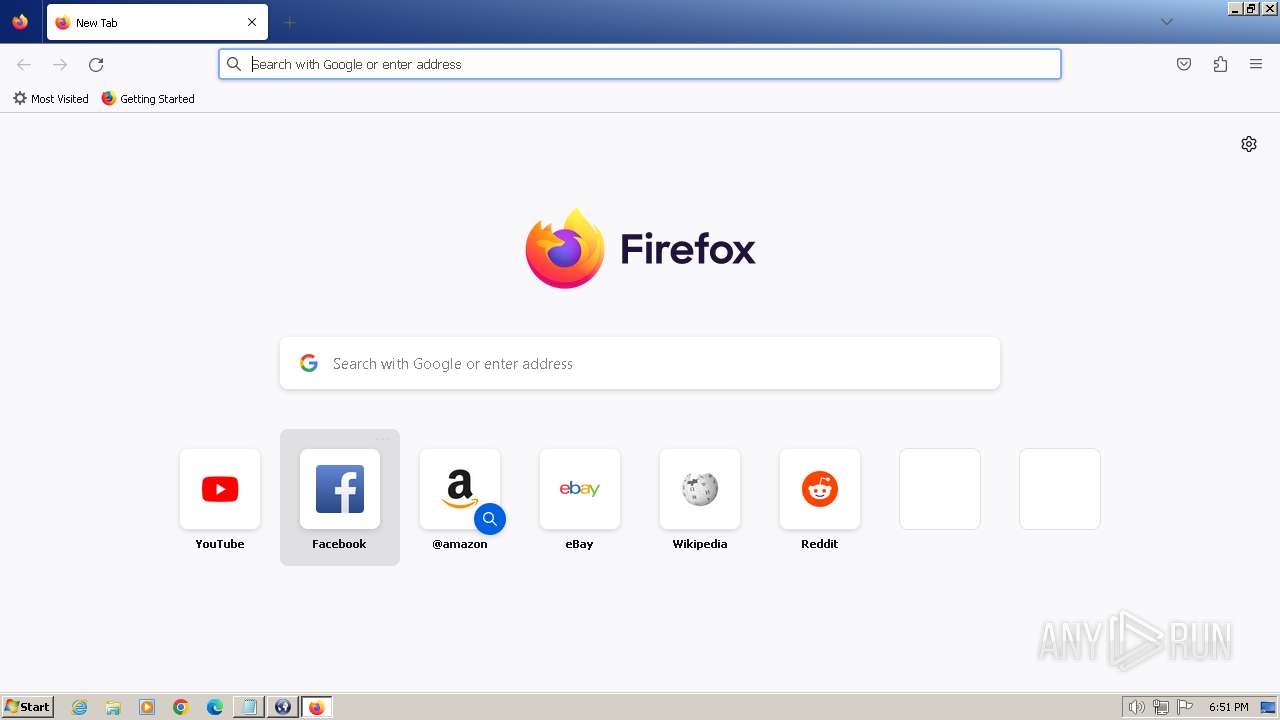
Task: Open the Wikipedia shortcut tile
Action: pos(700,489)
